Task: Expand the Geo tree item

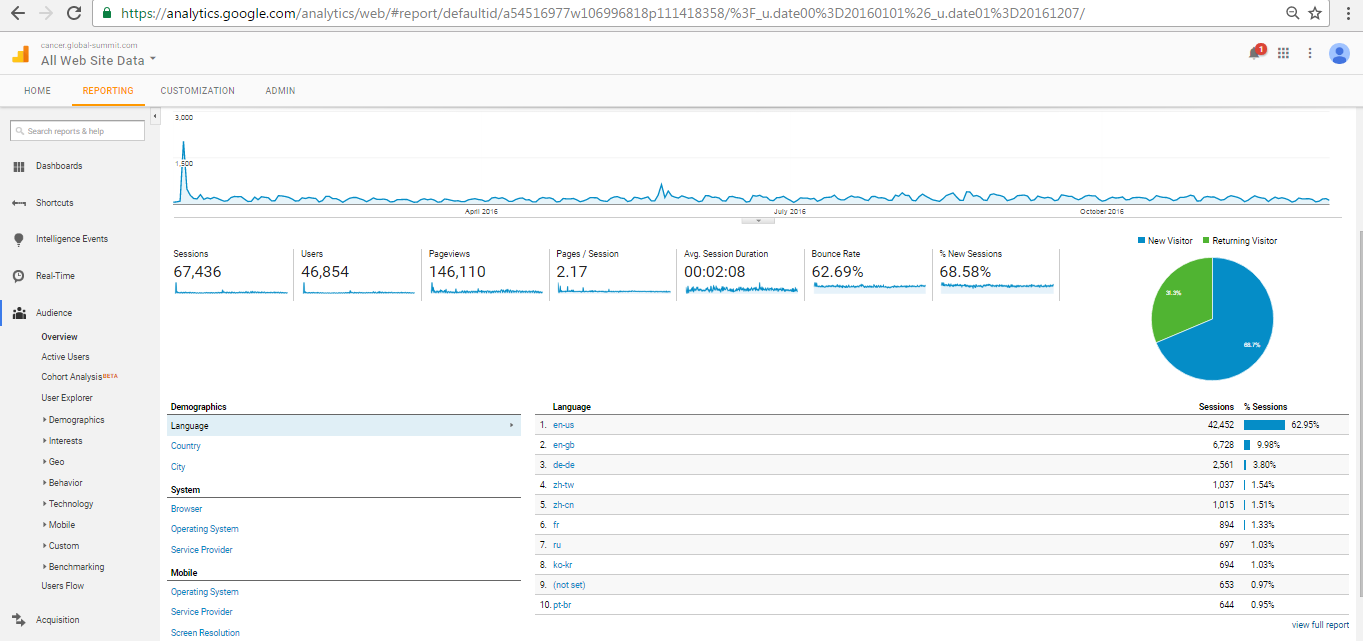Action: [44, 462]
